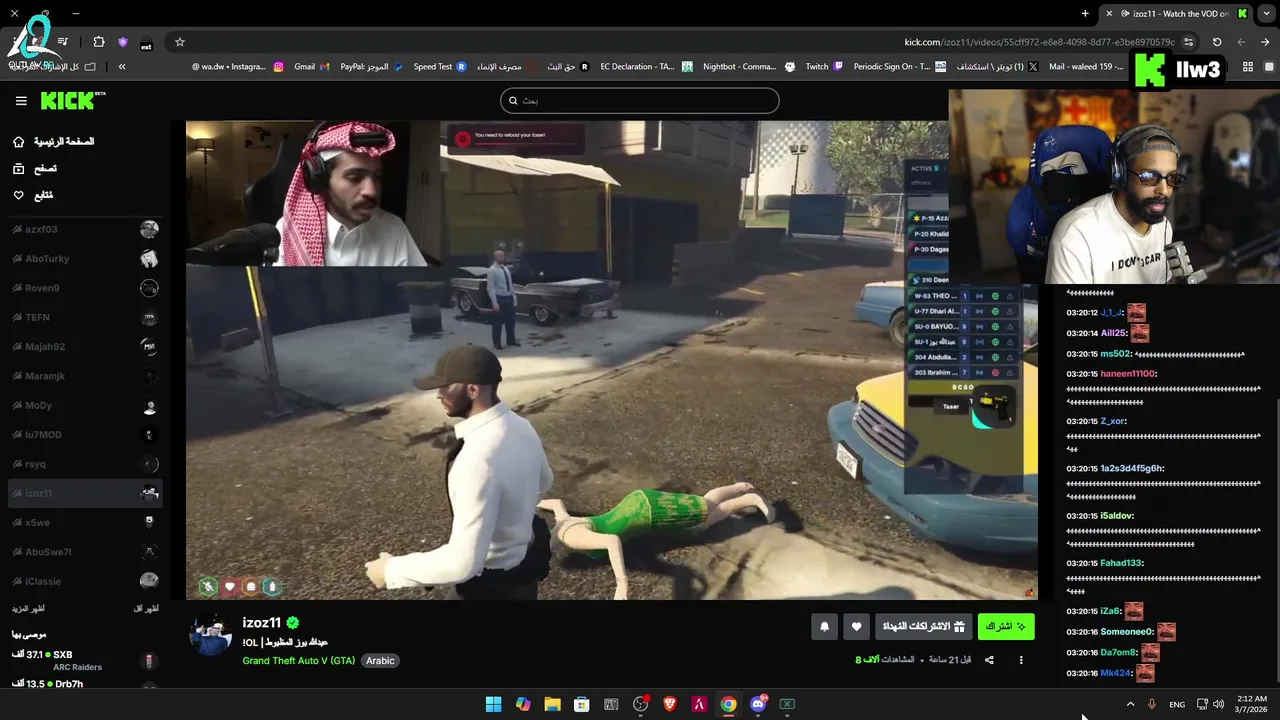Select the izoz11 Watch the VOD tab

click(1175, 14)
